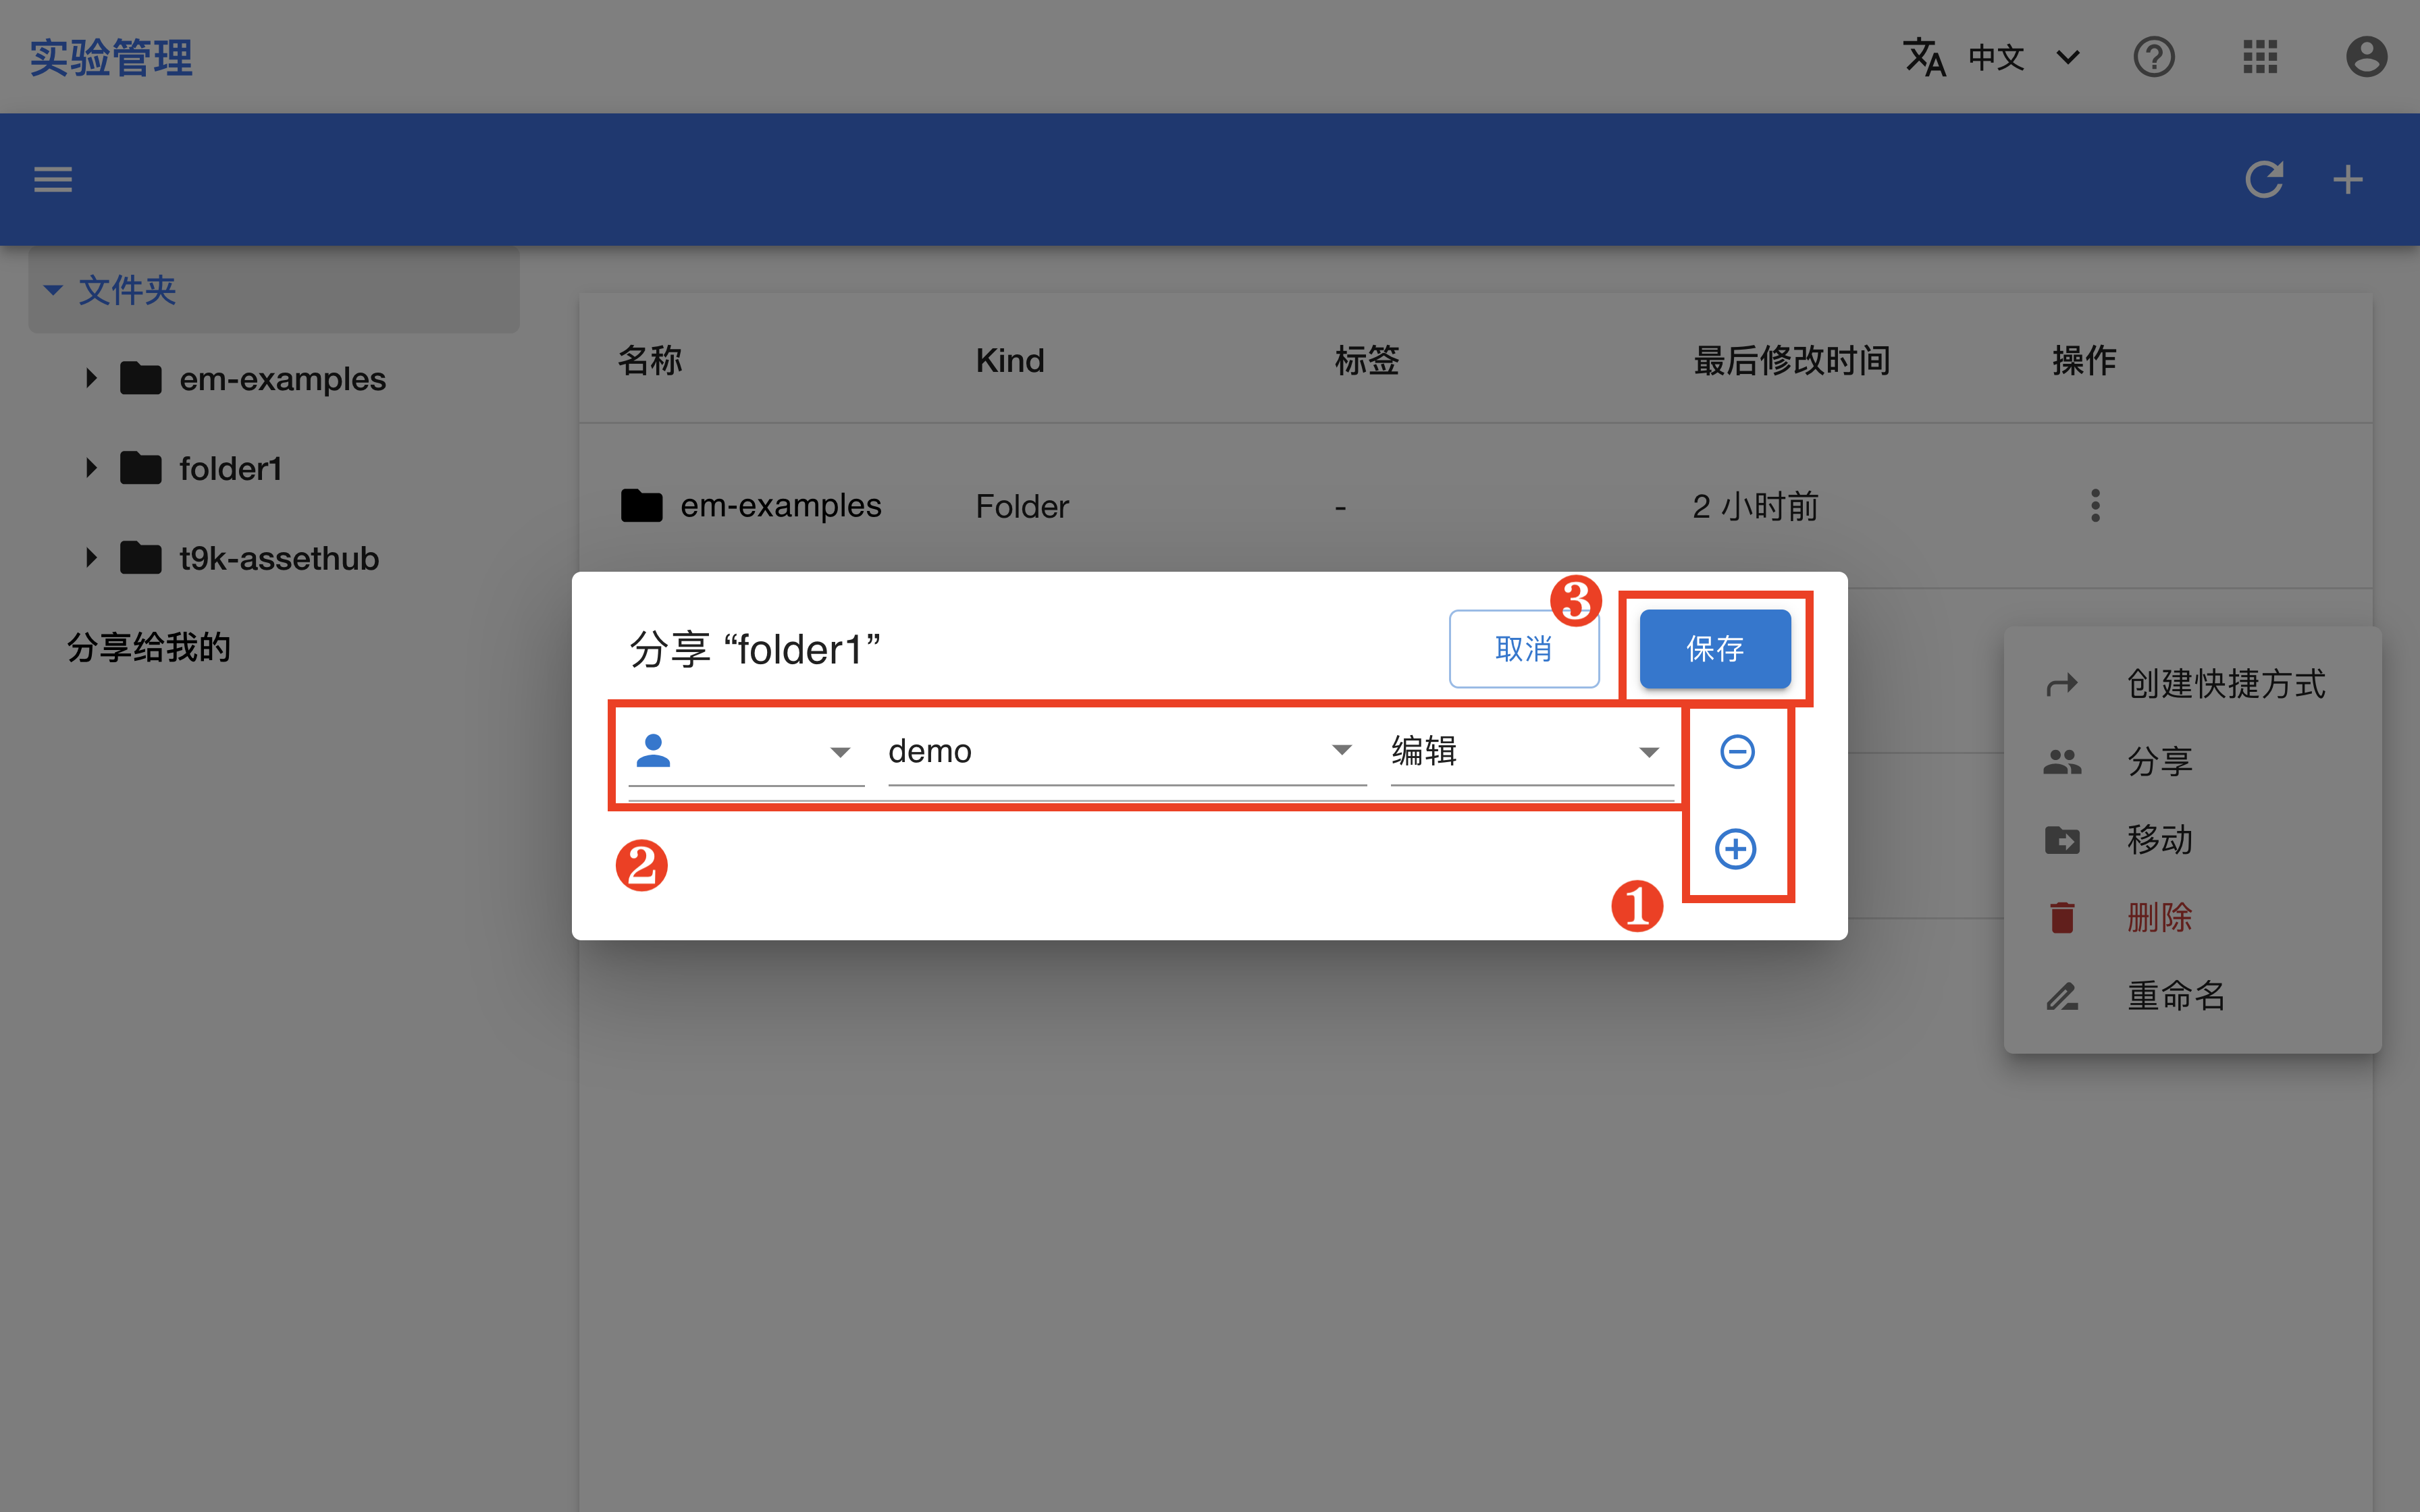The height and width of the screenshot is (1512, 2420).
Task: Open the help question mark icon
Action: (2154, 57)
